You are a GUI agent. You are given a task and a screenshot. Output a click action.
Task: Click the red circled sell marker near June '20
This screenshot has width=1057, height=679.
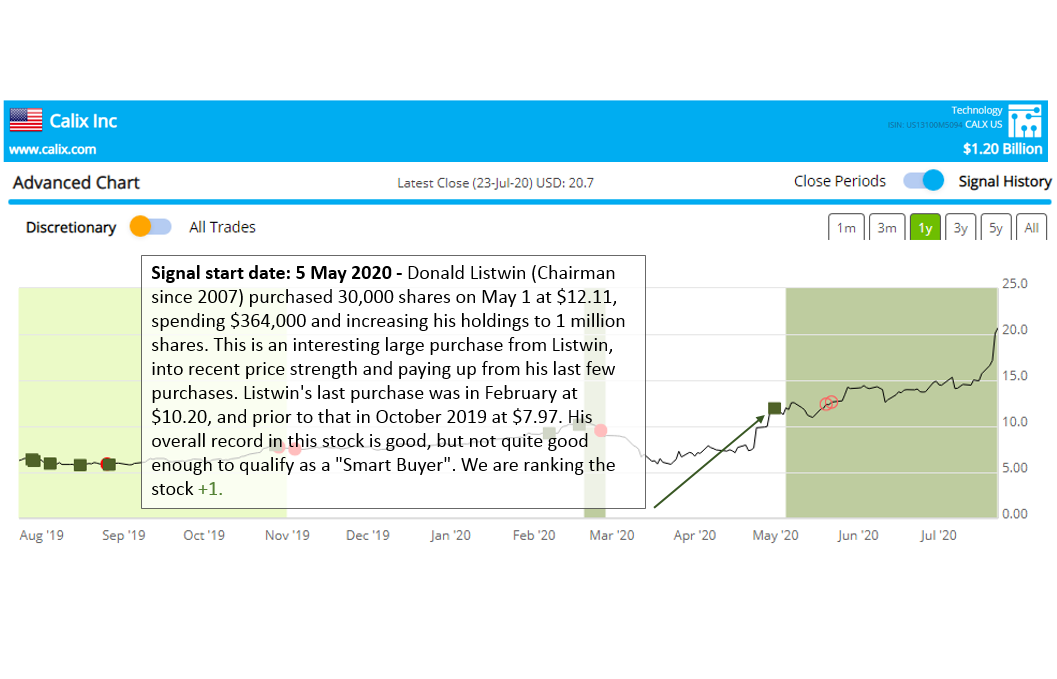click(827, 403)
